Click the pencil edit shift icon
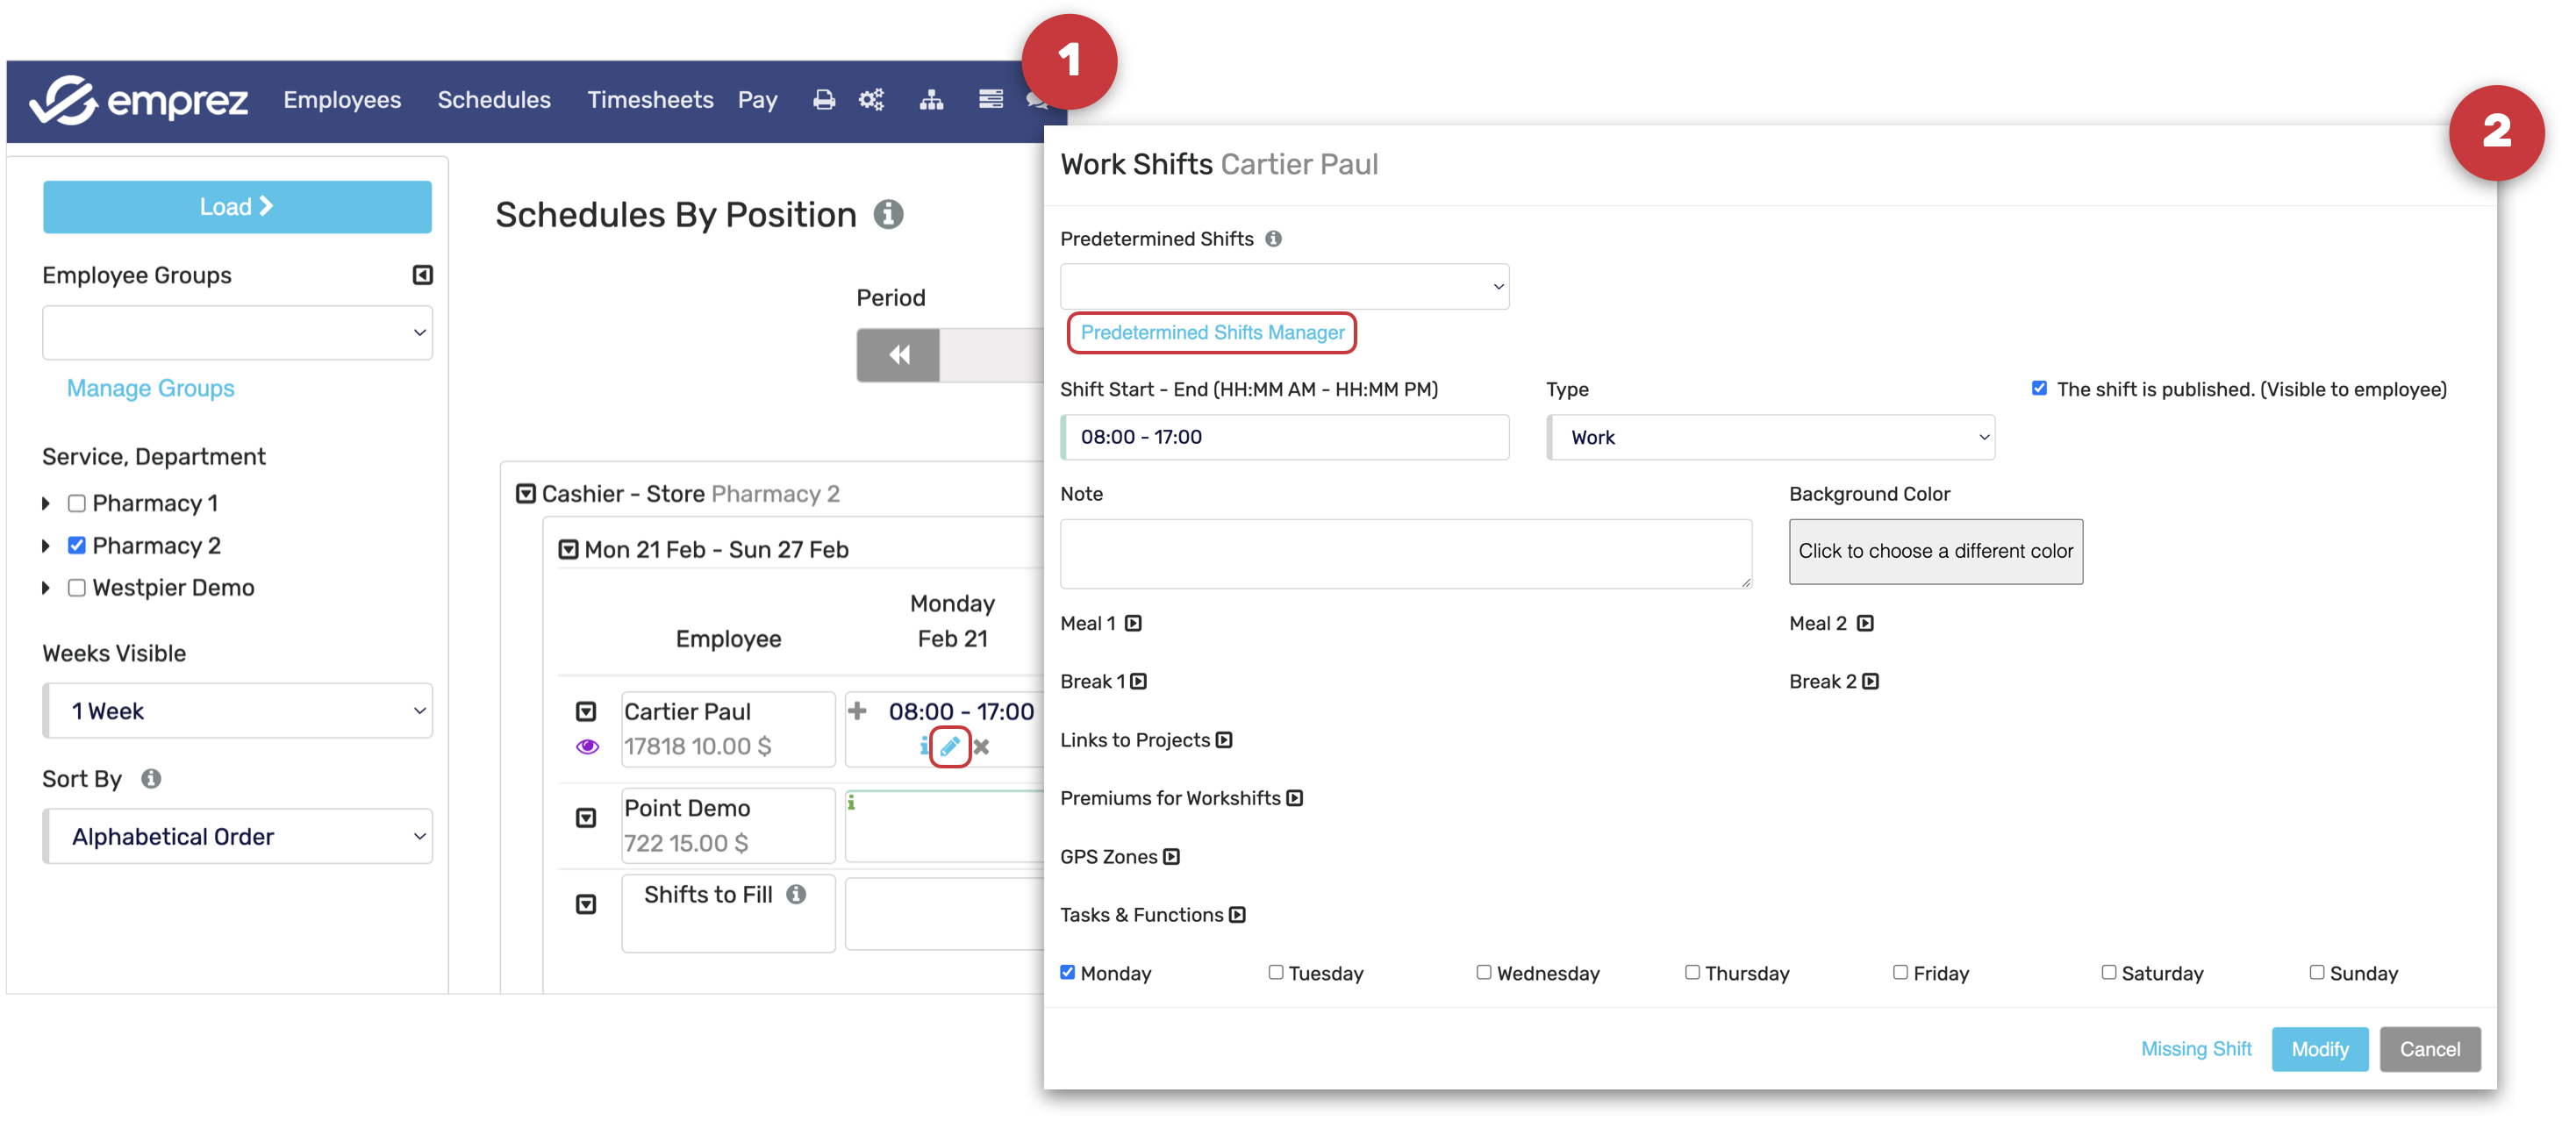 tap(949, 746)
